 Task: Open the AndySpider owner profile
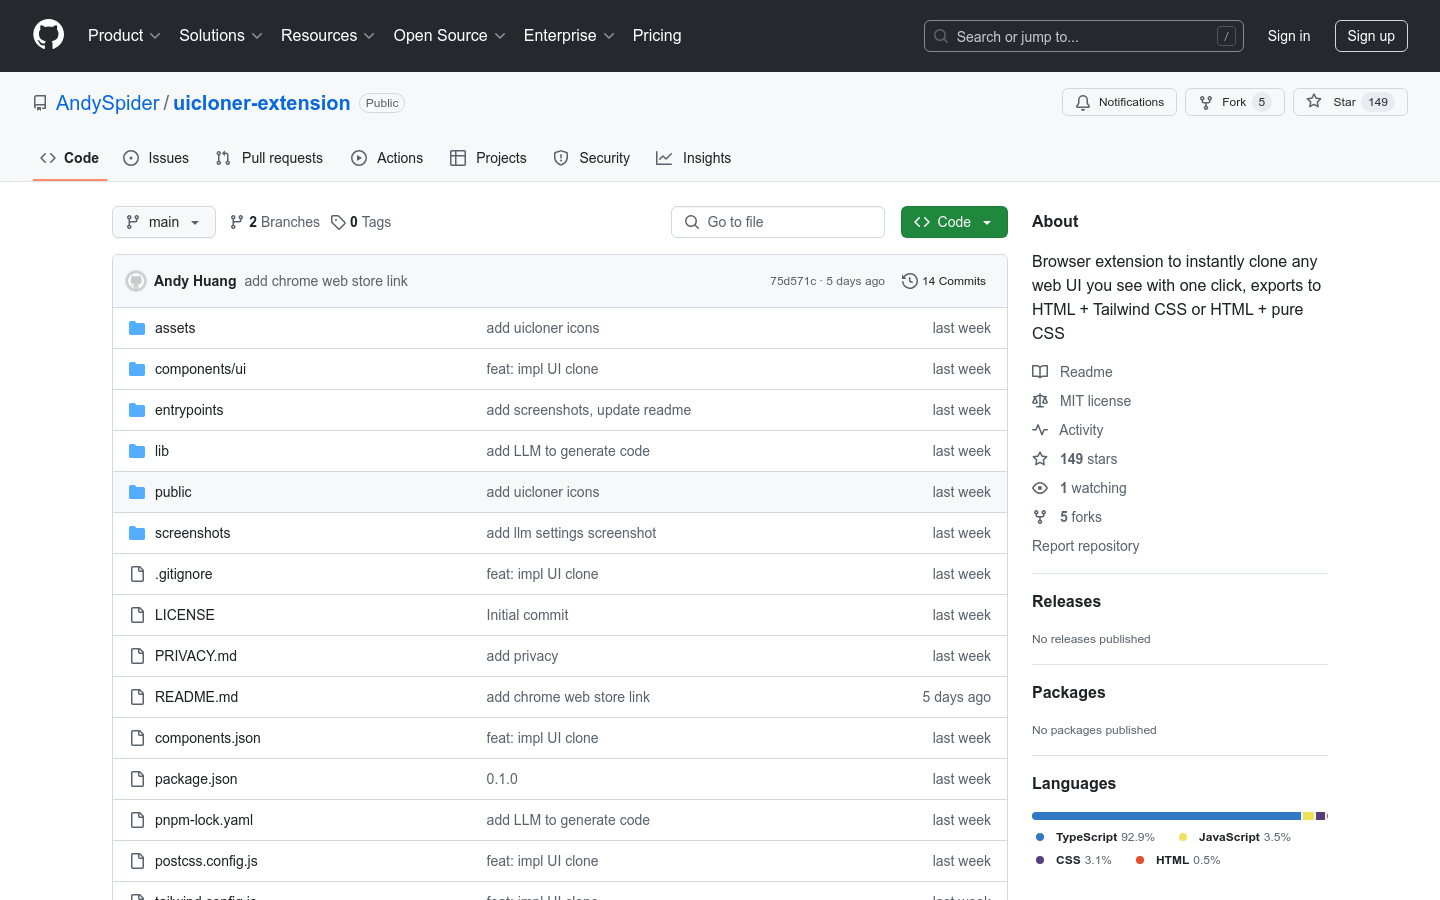108,103
